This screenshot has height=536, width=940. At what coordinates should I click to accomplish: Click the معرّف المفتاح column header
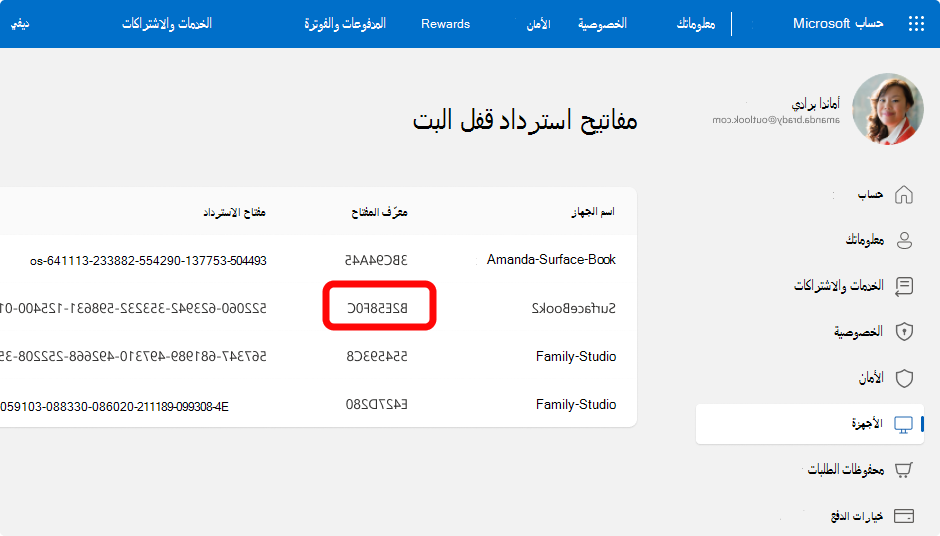point(379,212)
